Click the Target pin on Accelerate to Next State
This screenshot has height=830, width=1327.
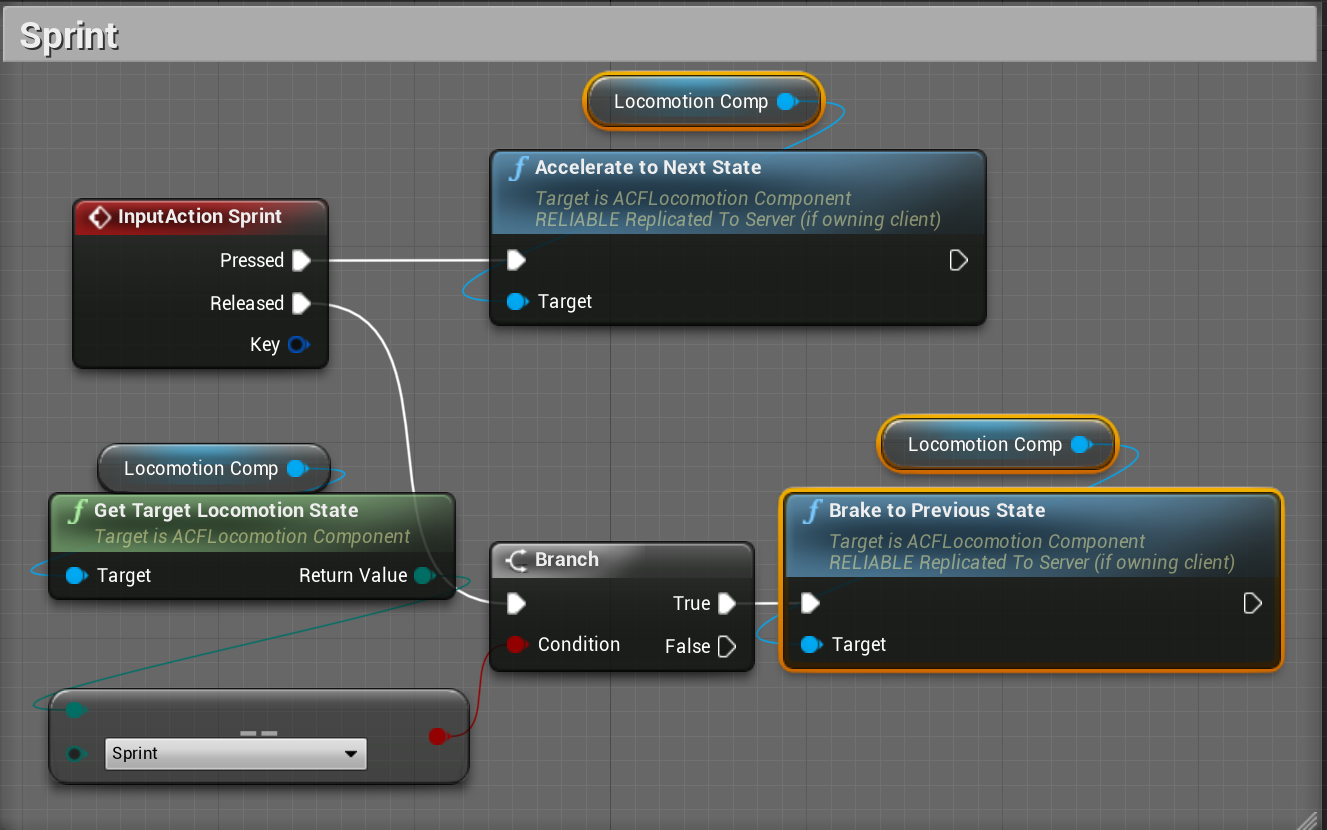517,301
